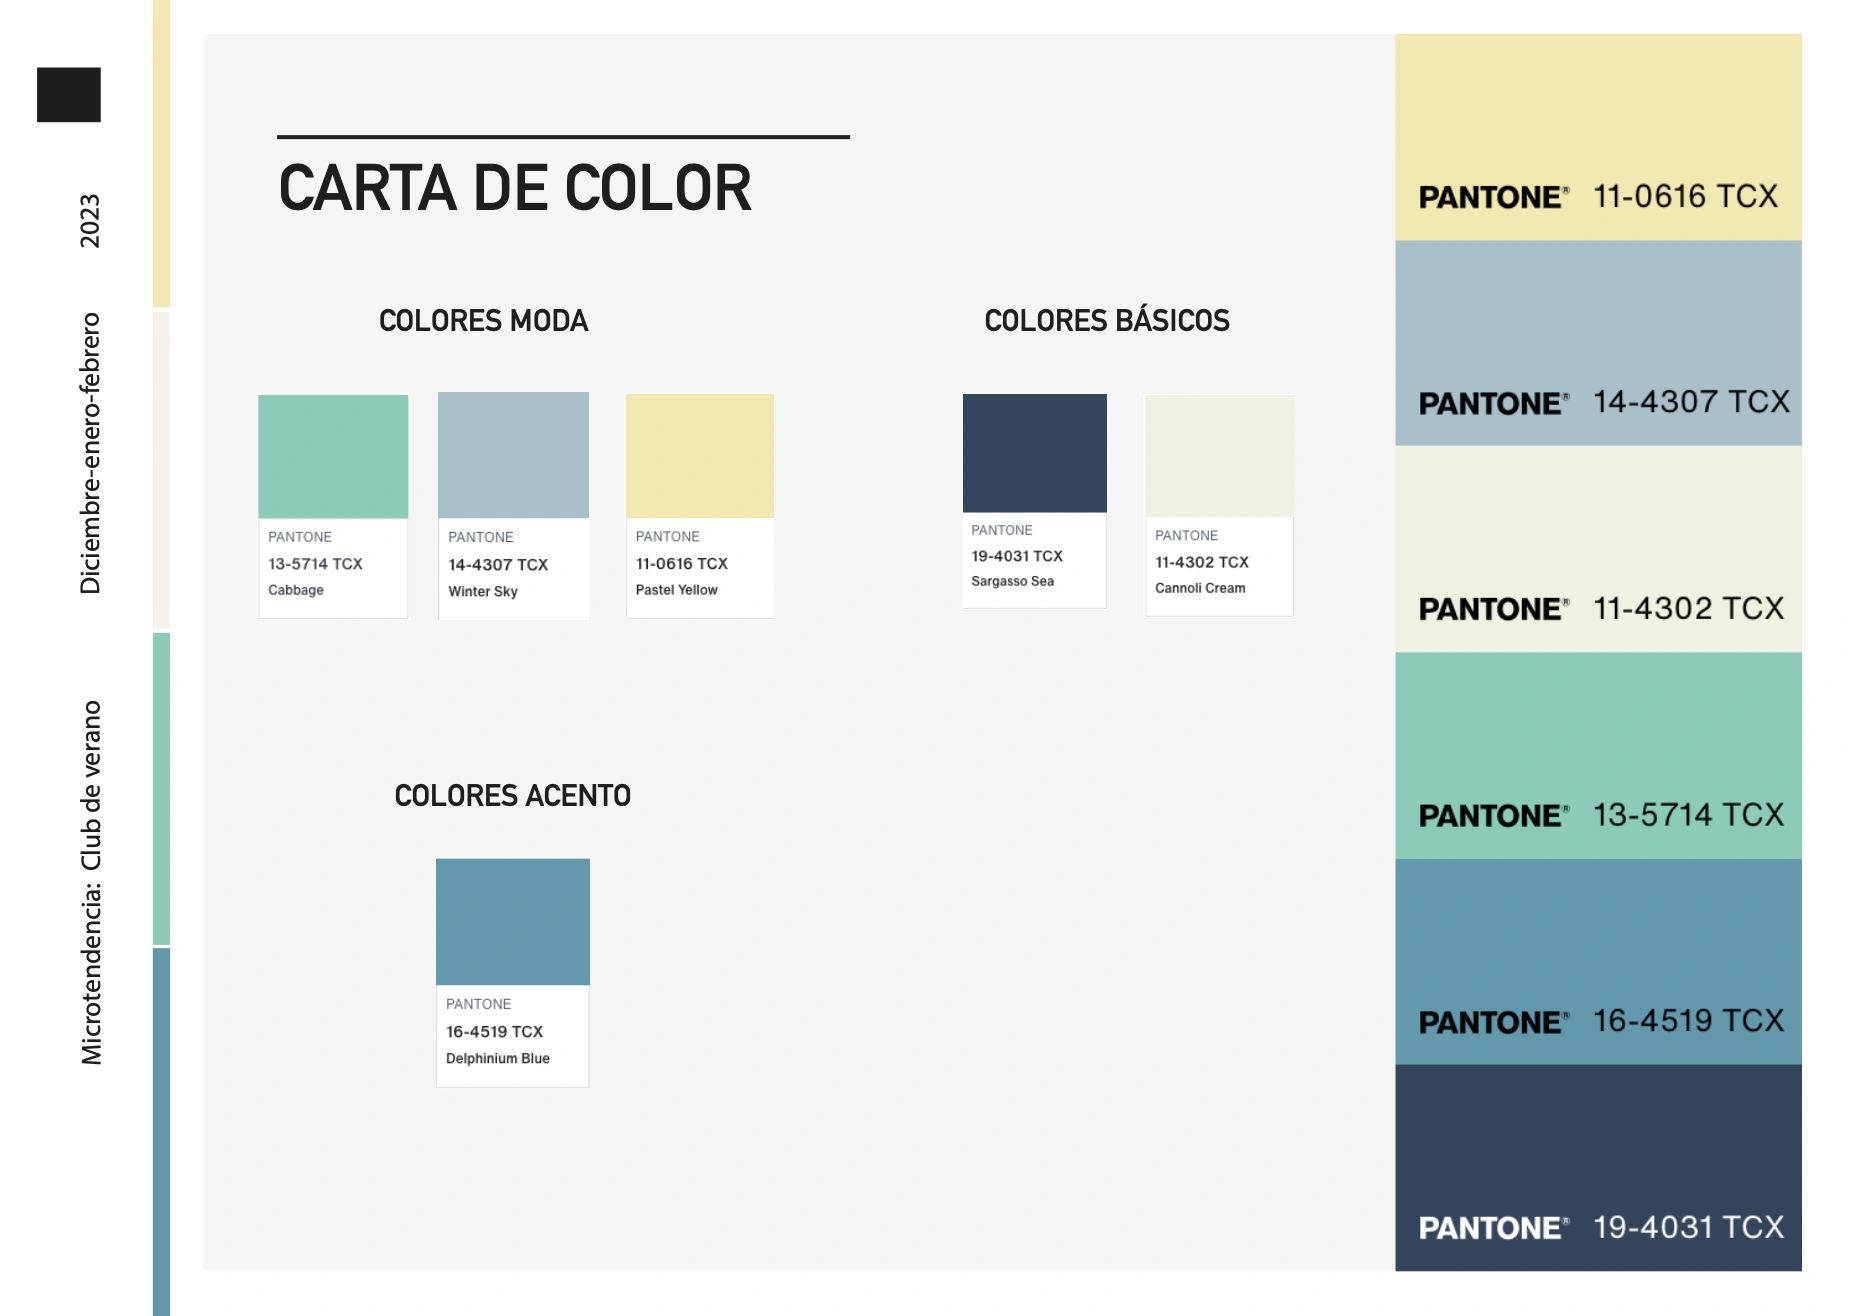This screenshot has height=1316, width=1850.
Task: Click the CARTA DE COLOR title
Action: point(515,188)
